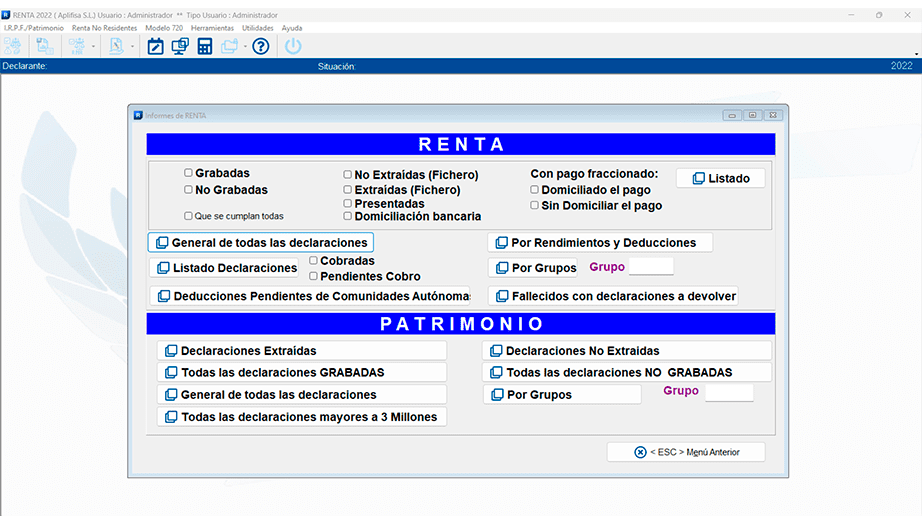Screen dimensions: 922x524
Task: Tick the Presentadas checkbox
Action: coord(348,203)
